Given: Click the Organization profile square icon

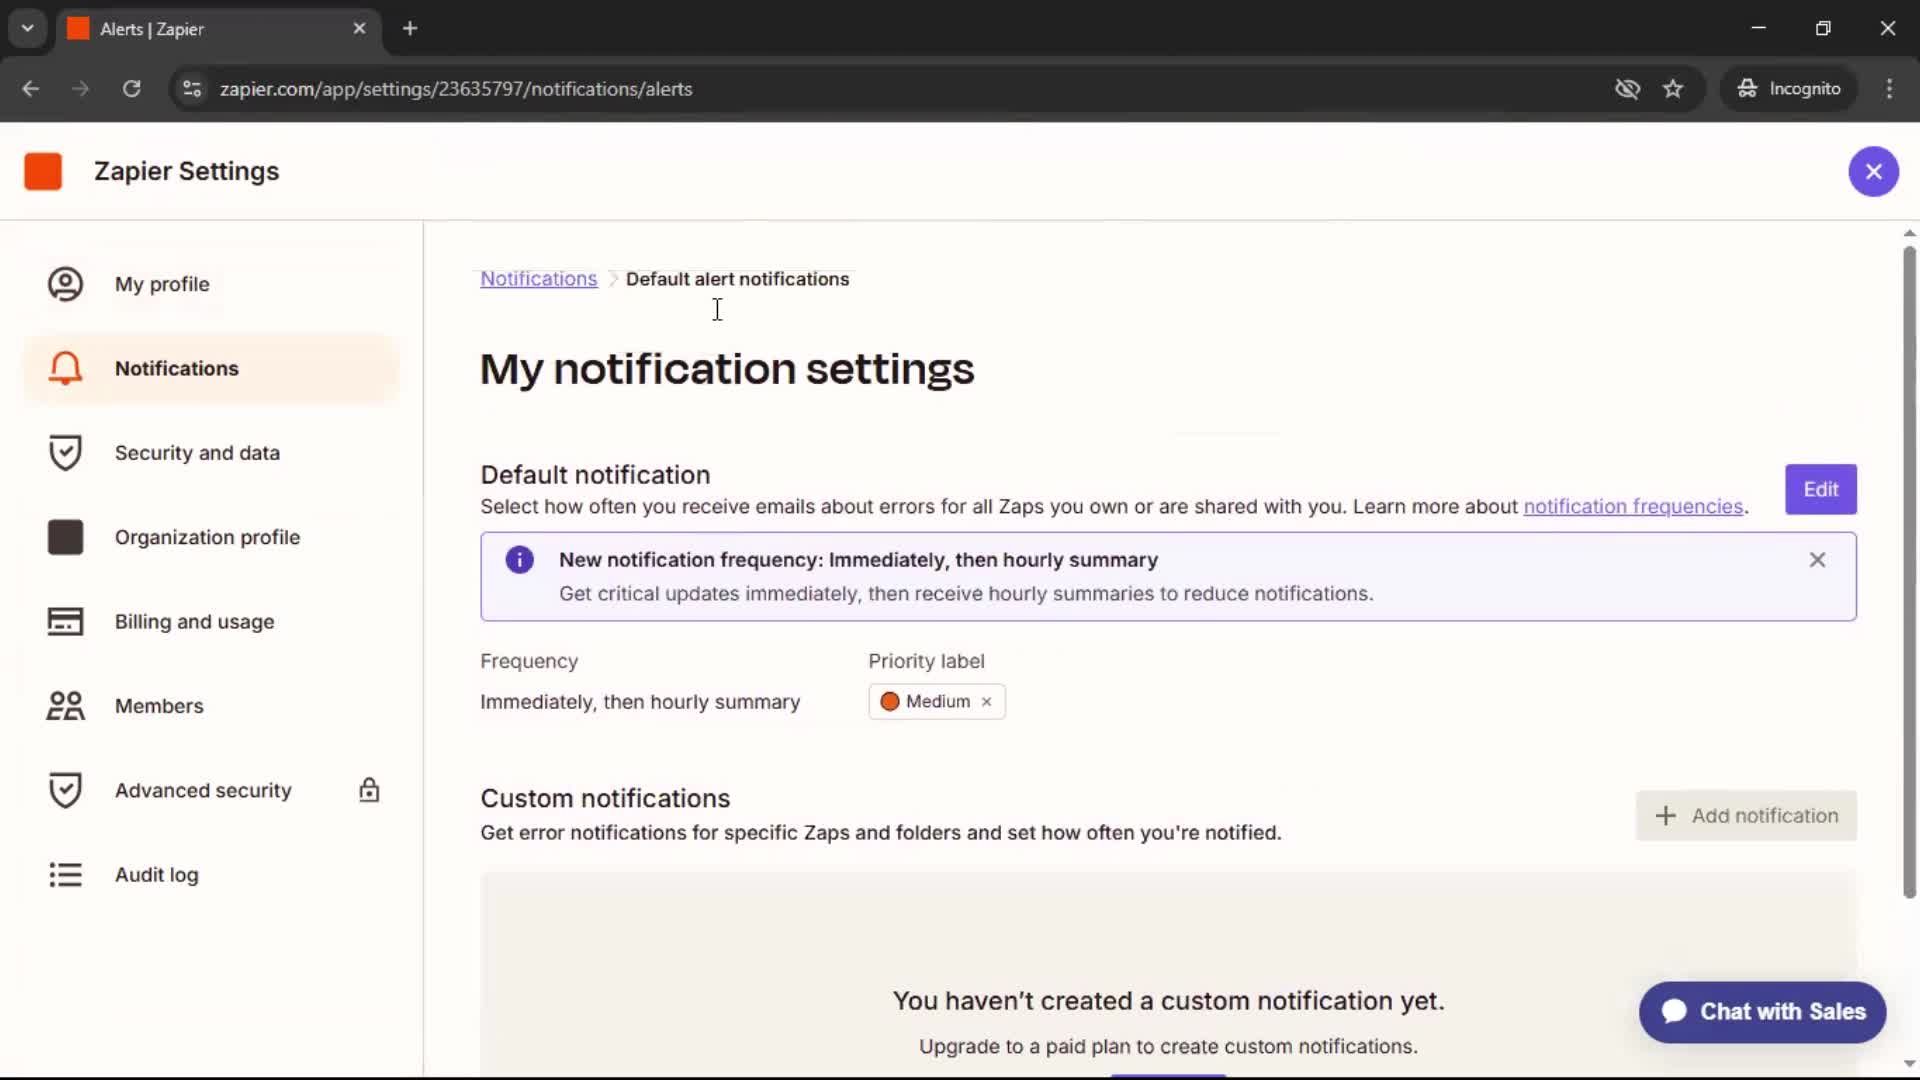Looking at the screenshot, I should point(66,537).
